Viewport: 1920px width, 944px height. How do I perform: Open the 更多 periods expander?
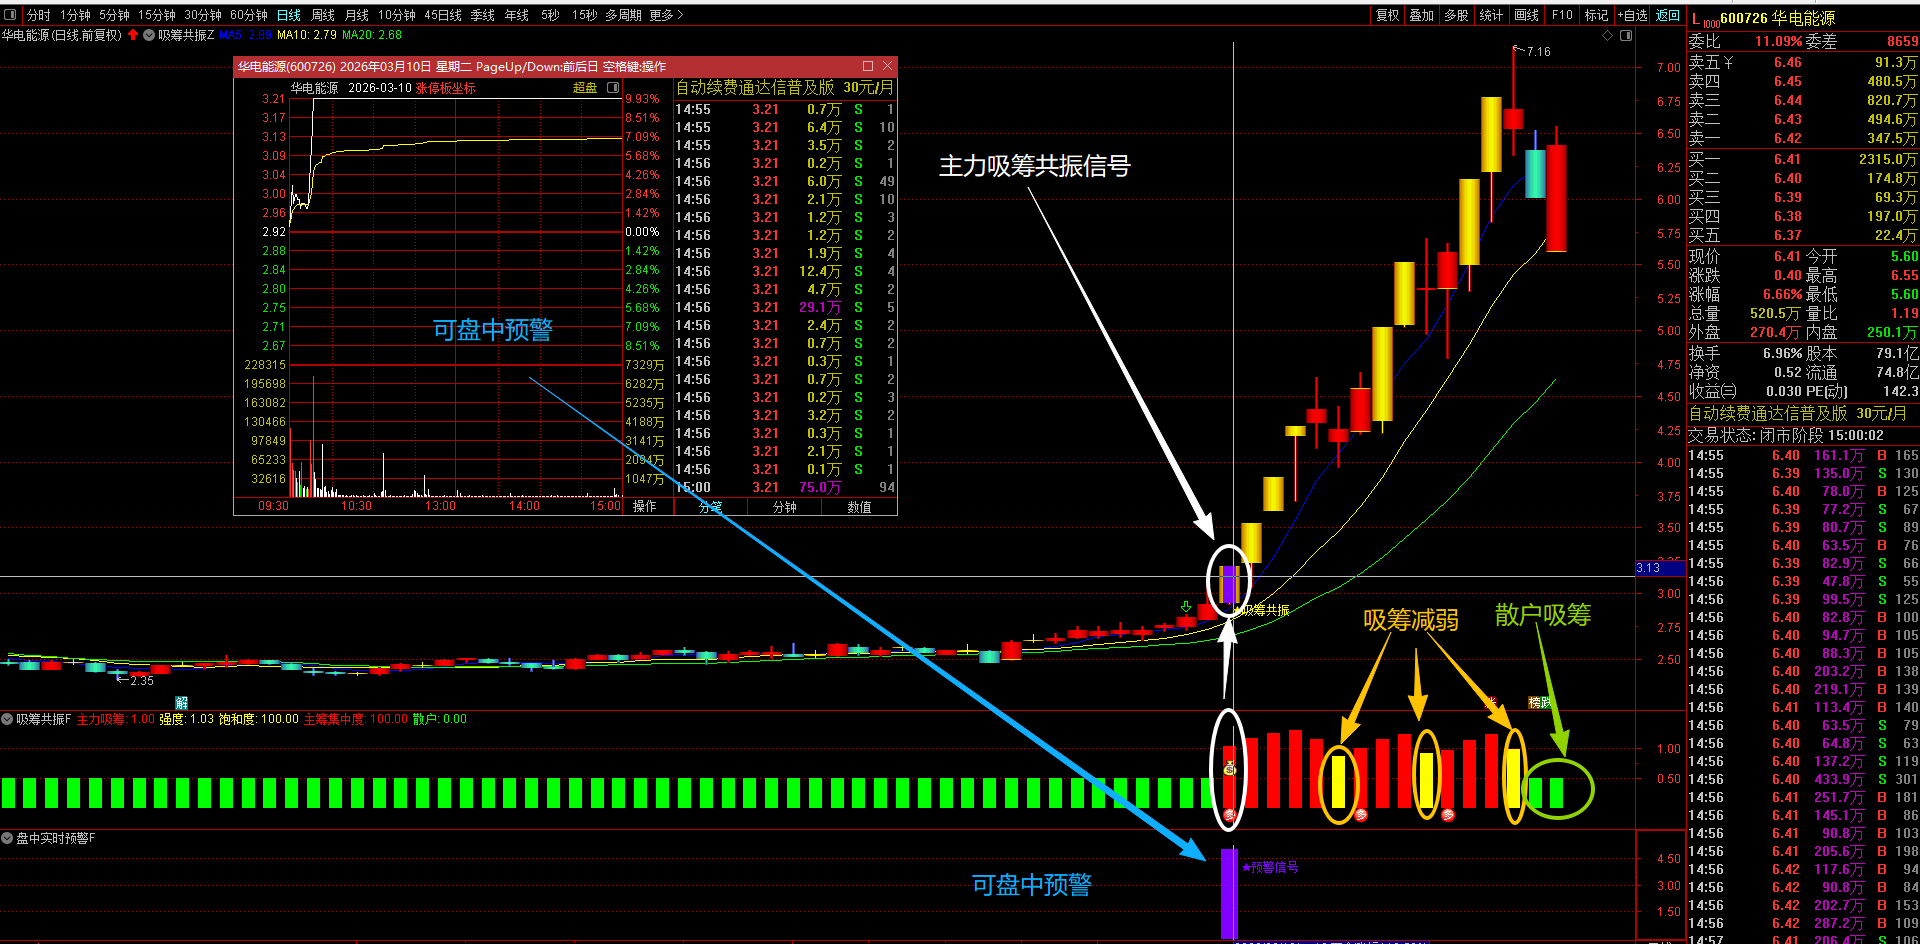pos(666,15)
